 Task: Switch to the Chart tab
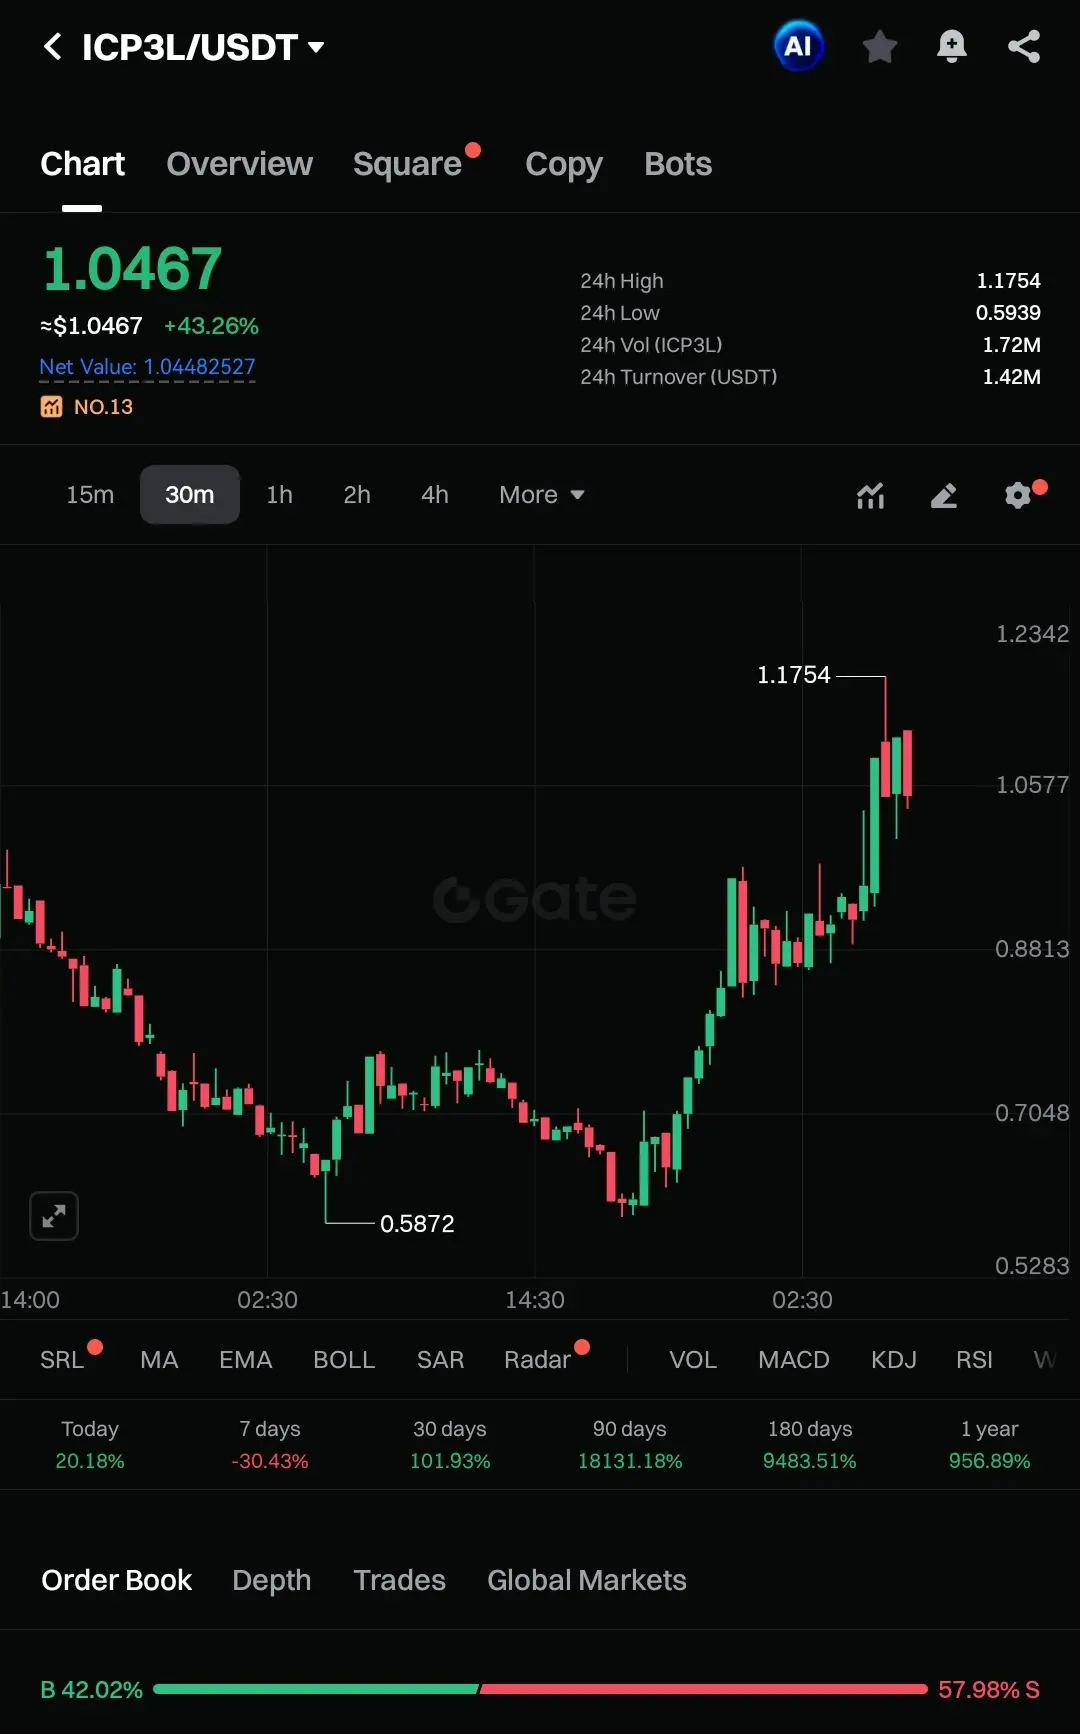pyautogui.click(x=82, y=164)
